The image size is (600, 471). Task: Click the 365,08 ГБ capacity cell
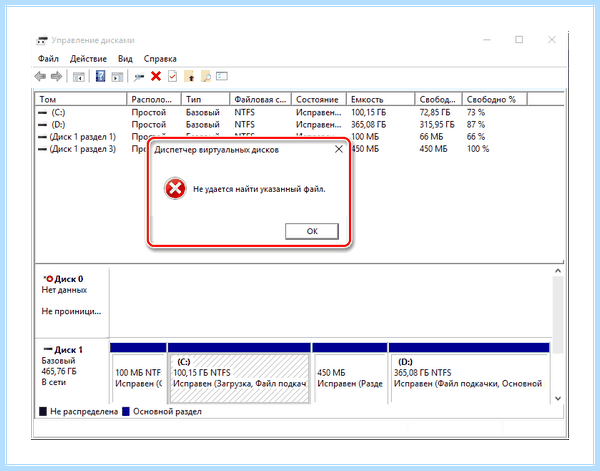[368, 125]
